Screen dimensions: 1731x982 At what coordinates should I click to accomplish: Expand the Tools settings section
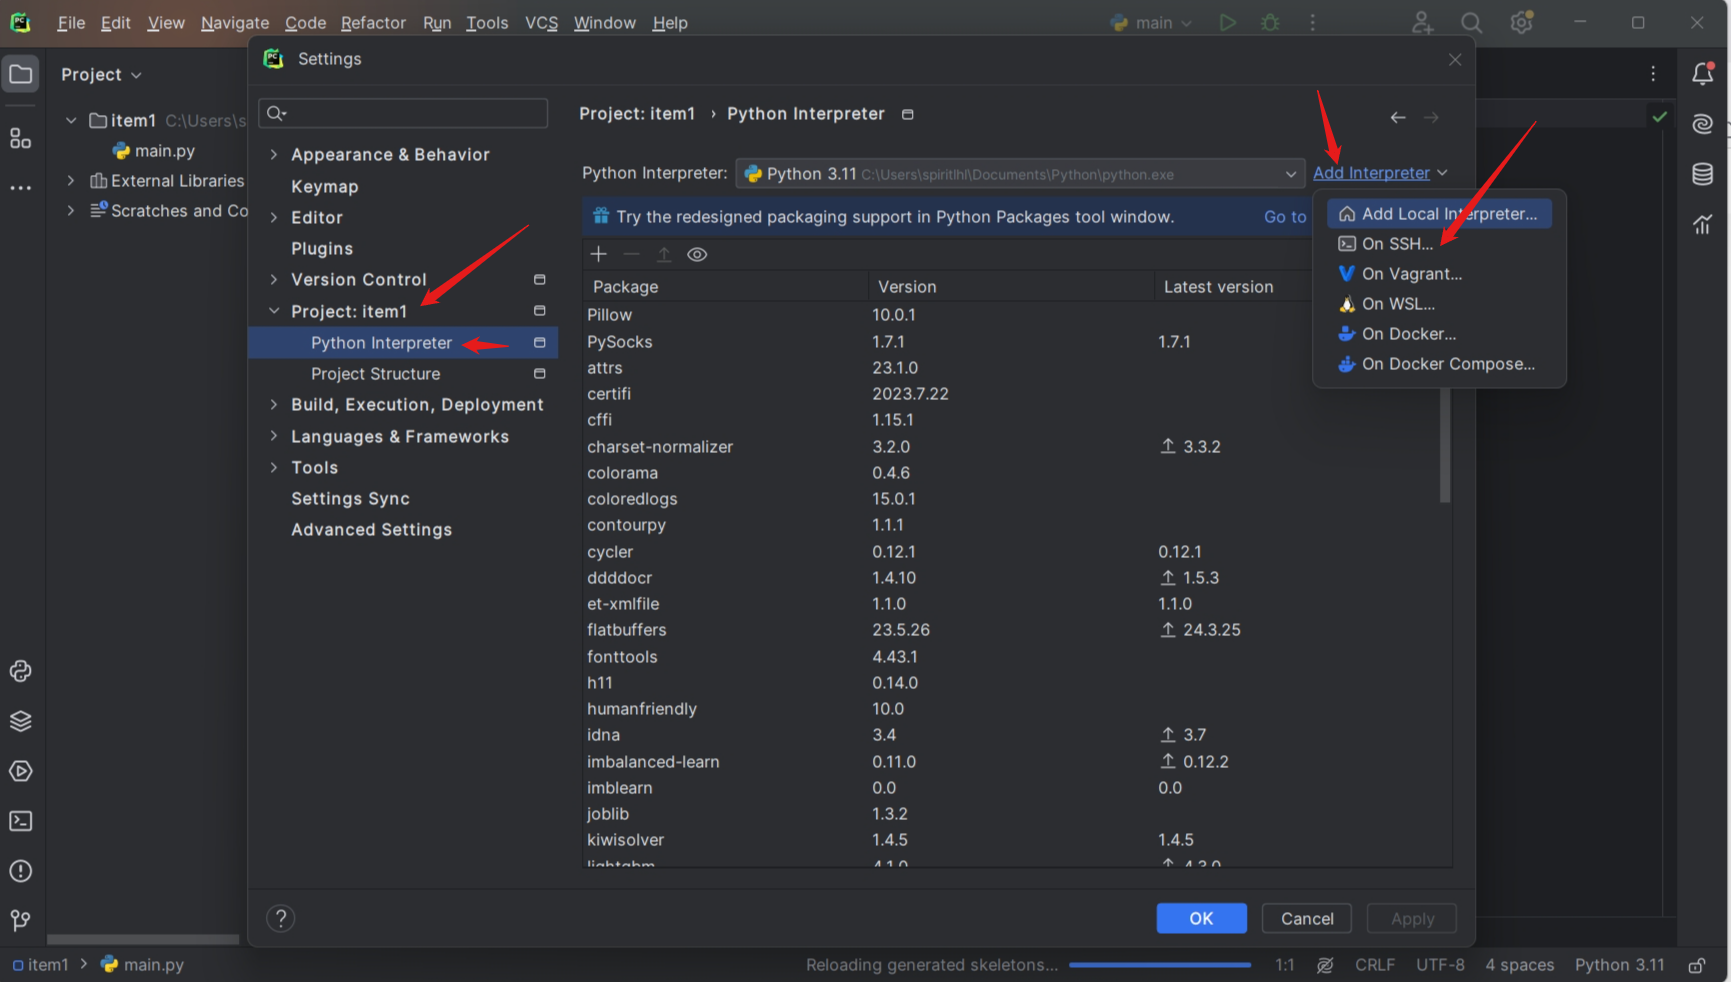click(274, 467)
